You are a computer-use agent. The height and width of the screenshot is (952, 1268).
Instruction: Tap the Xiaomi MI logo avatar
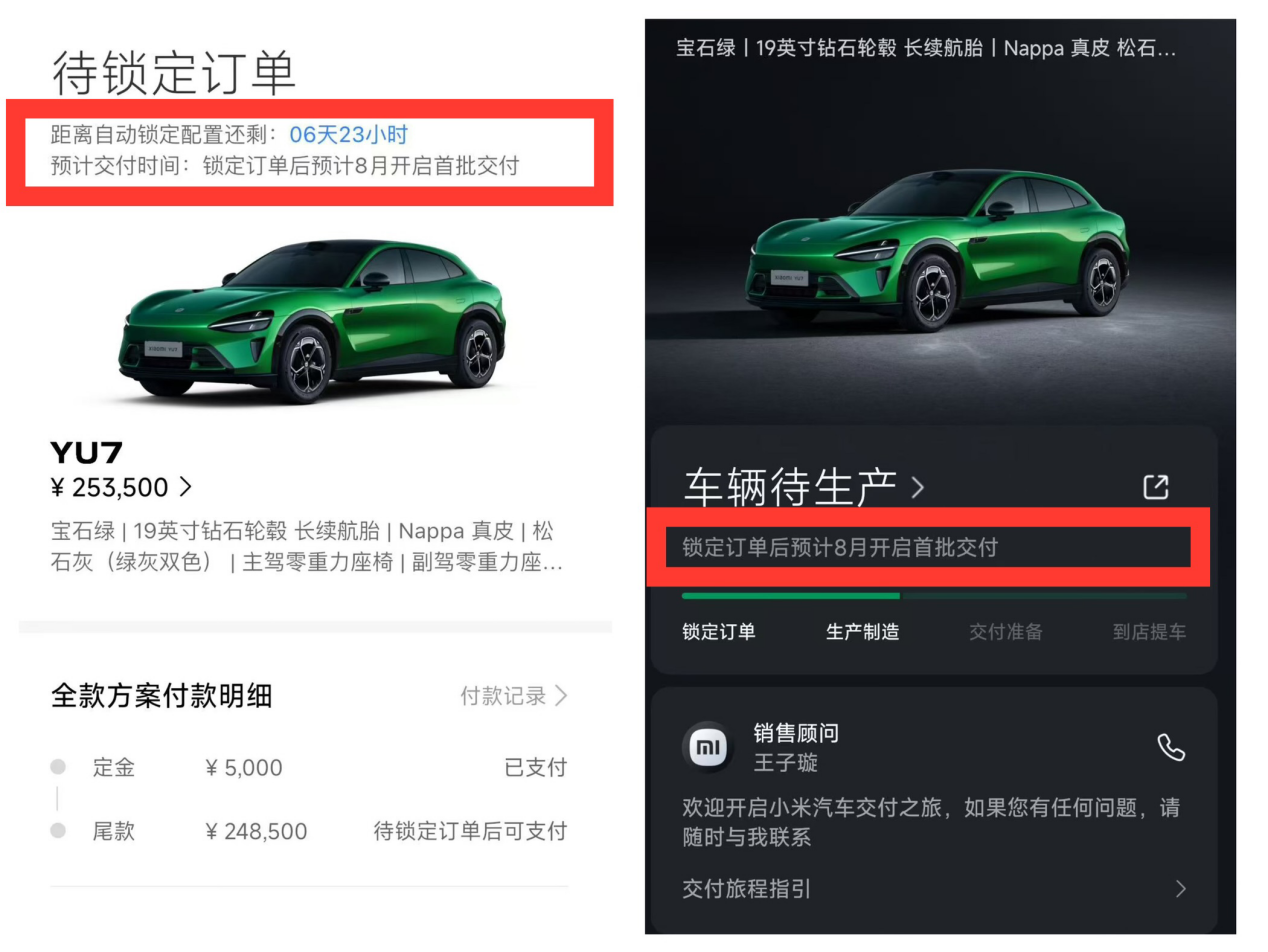707,747
